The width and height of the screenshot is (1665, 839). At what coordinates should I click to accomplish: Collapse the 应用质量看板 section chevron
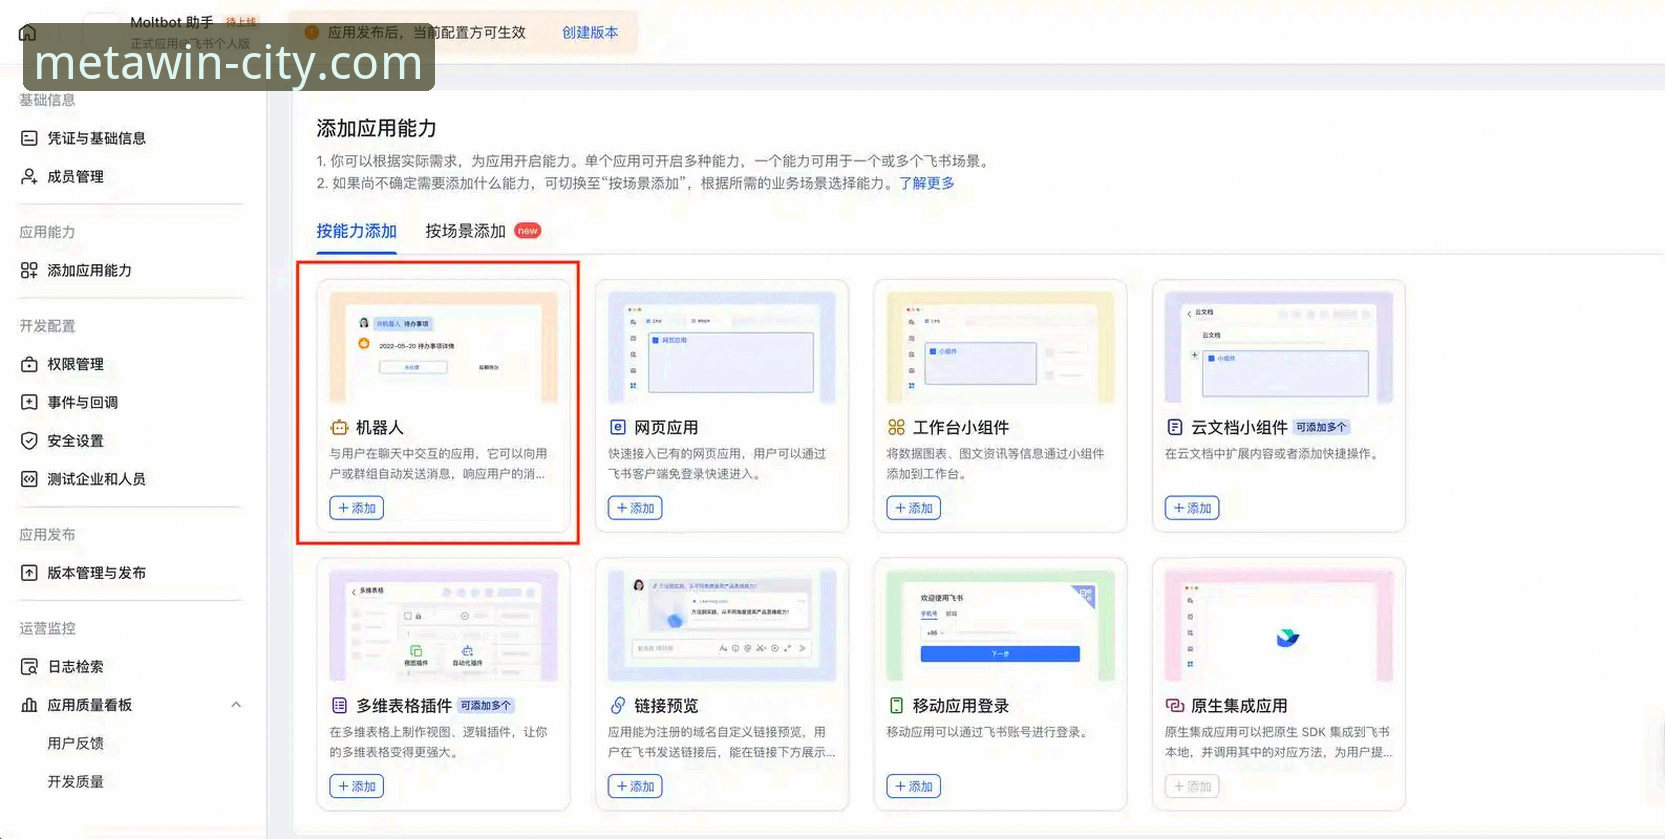[x=236, y=705]
